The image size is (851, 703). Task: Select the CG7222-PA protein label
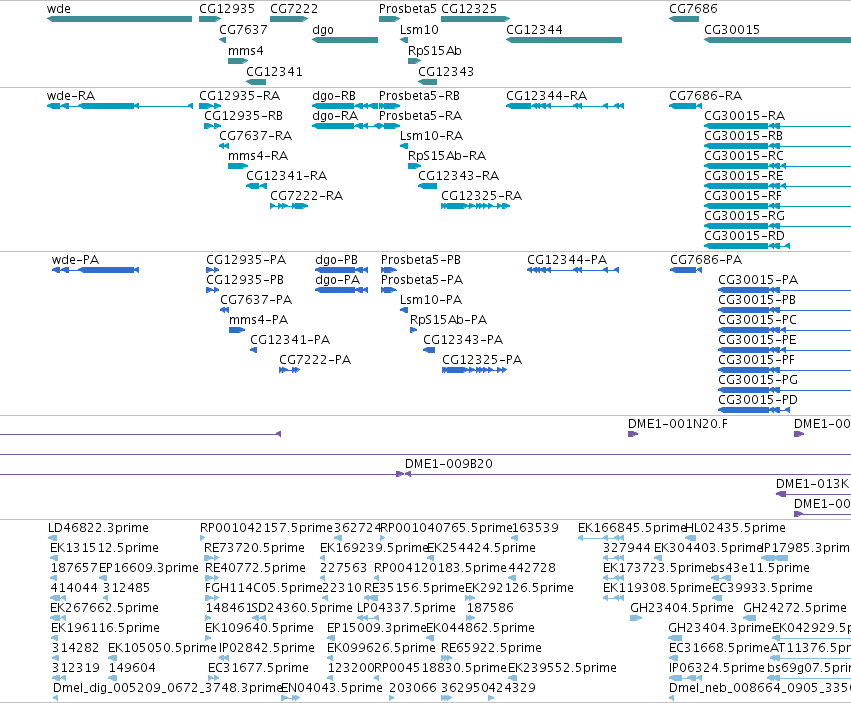[315, 359]
